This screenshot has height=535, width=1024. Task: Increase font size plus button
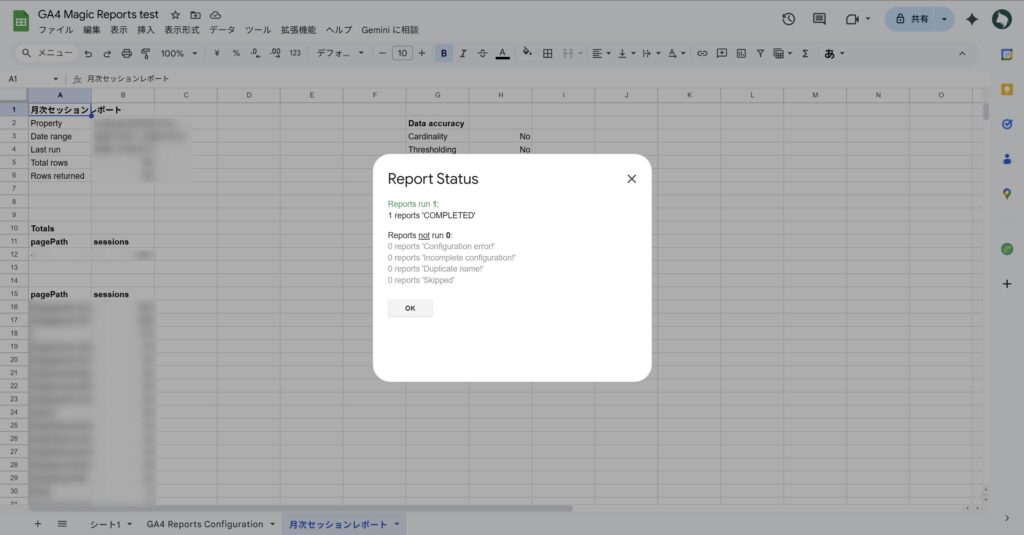point(422,54)
